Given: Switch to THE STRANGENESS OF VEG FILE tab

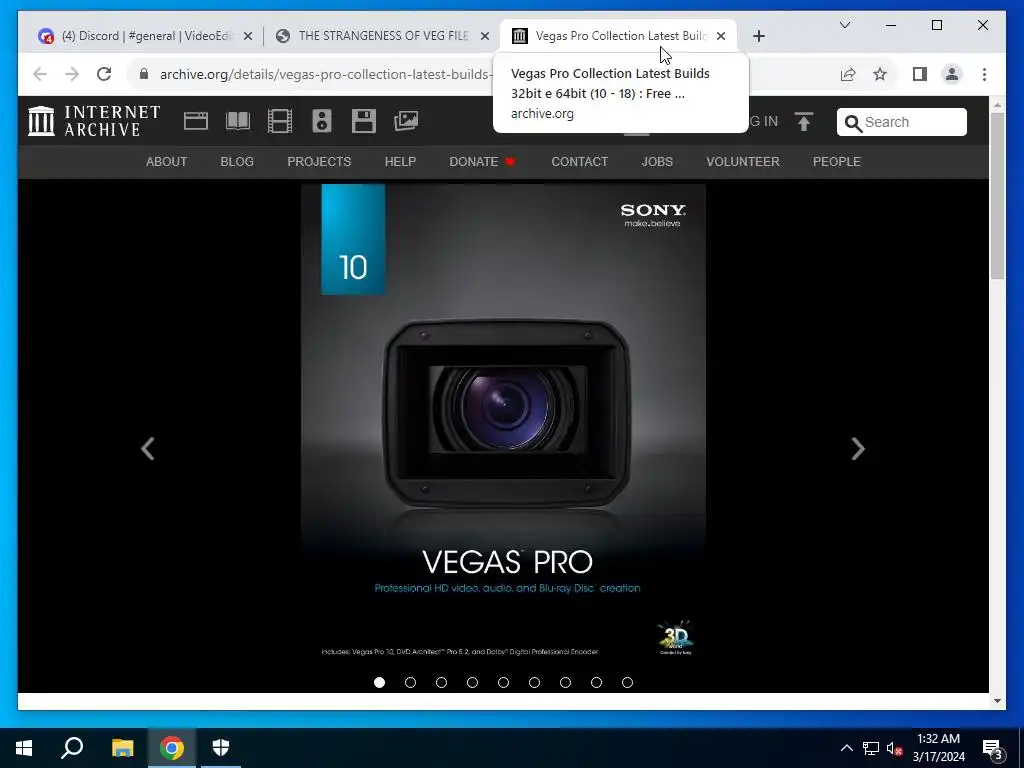Looking at the screenshot, I should 383,36.
